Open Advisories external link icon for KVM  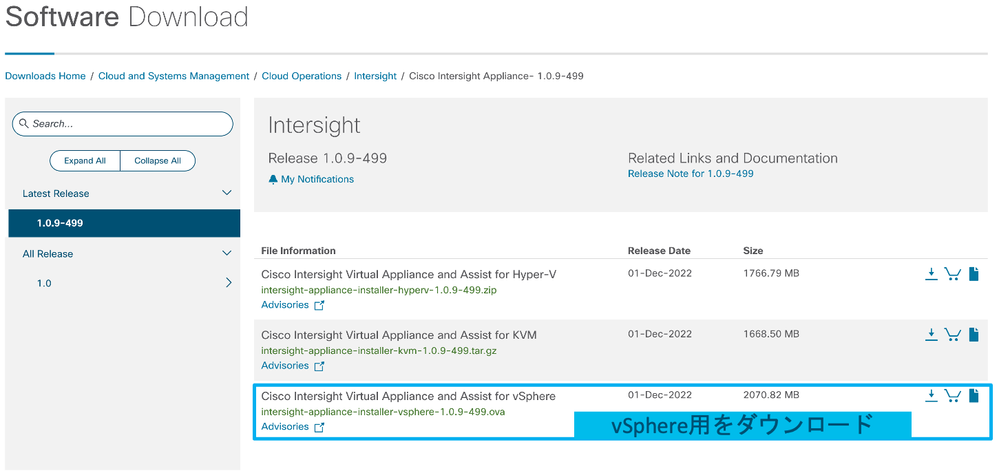[319, 366]
